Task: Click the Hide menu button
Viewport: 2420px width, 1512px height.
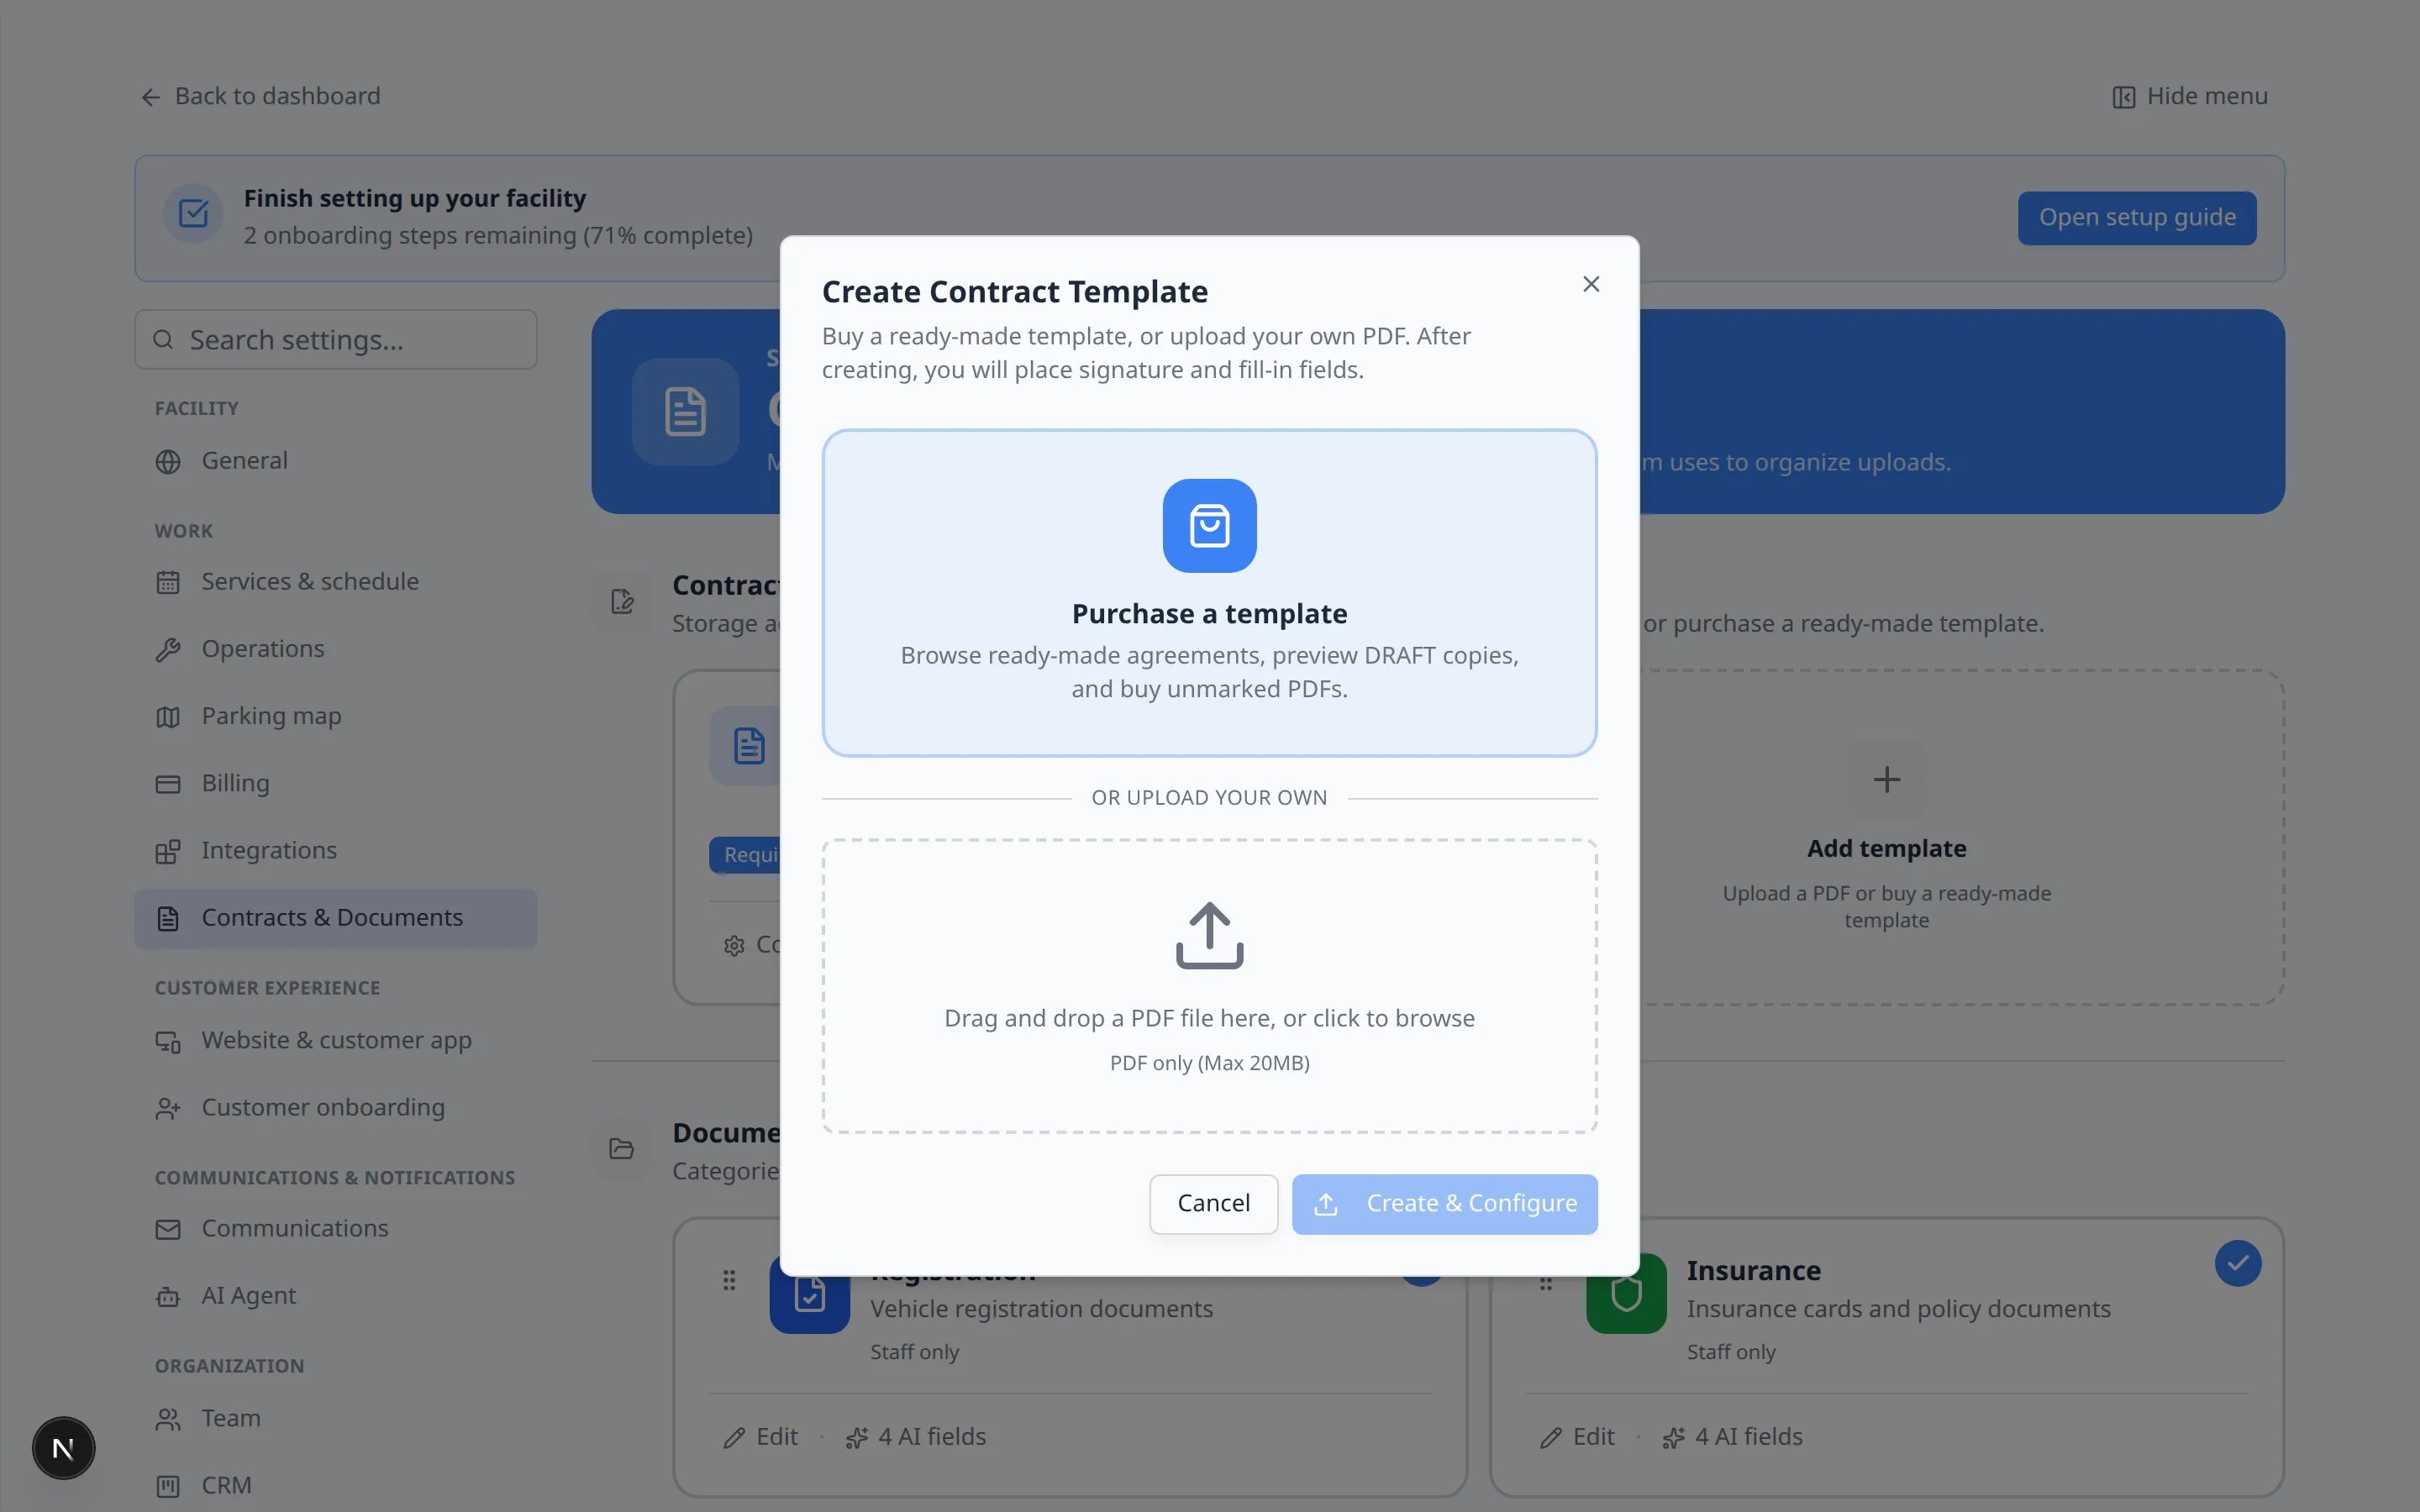Action: click(2189, 96)
